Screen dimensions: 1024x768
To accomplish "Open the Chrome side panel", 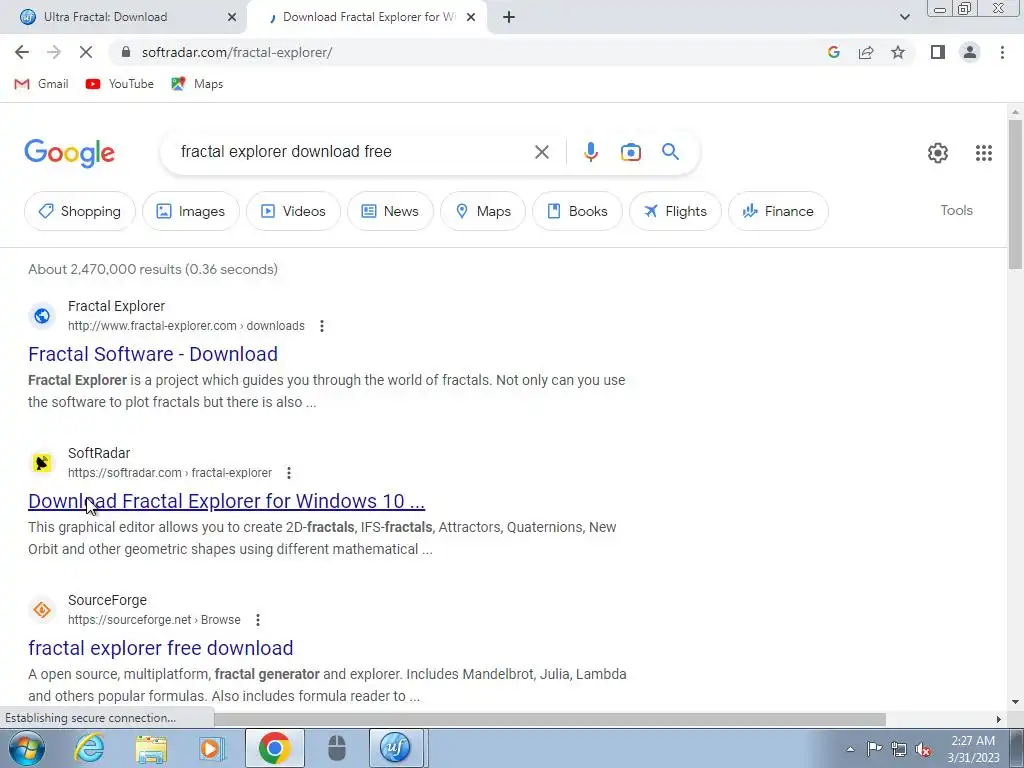I will point(938,52).
